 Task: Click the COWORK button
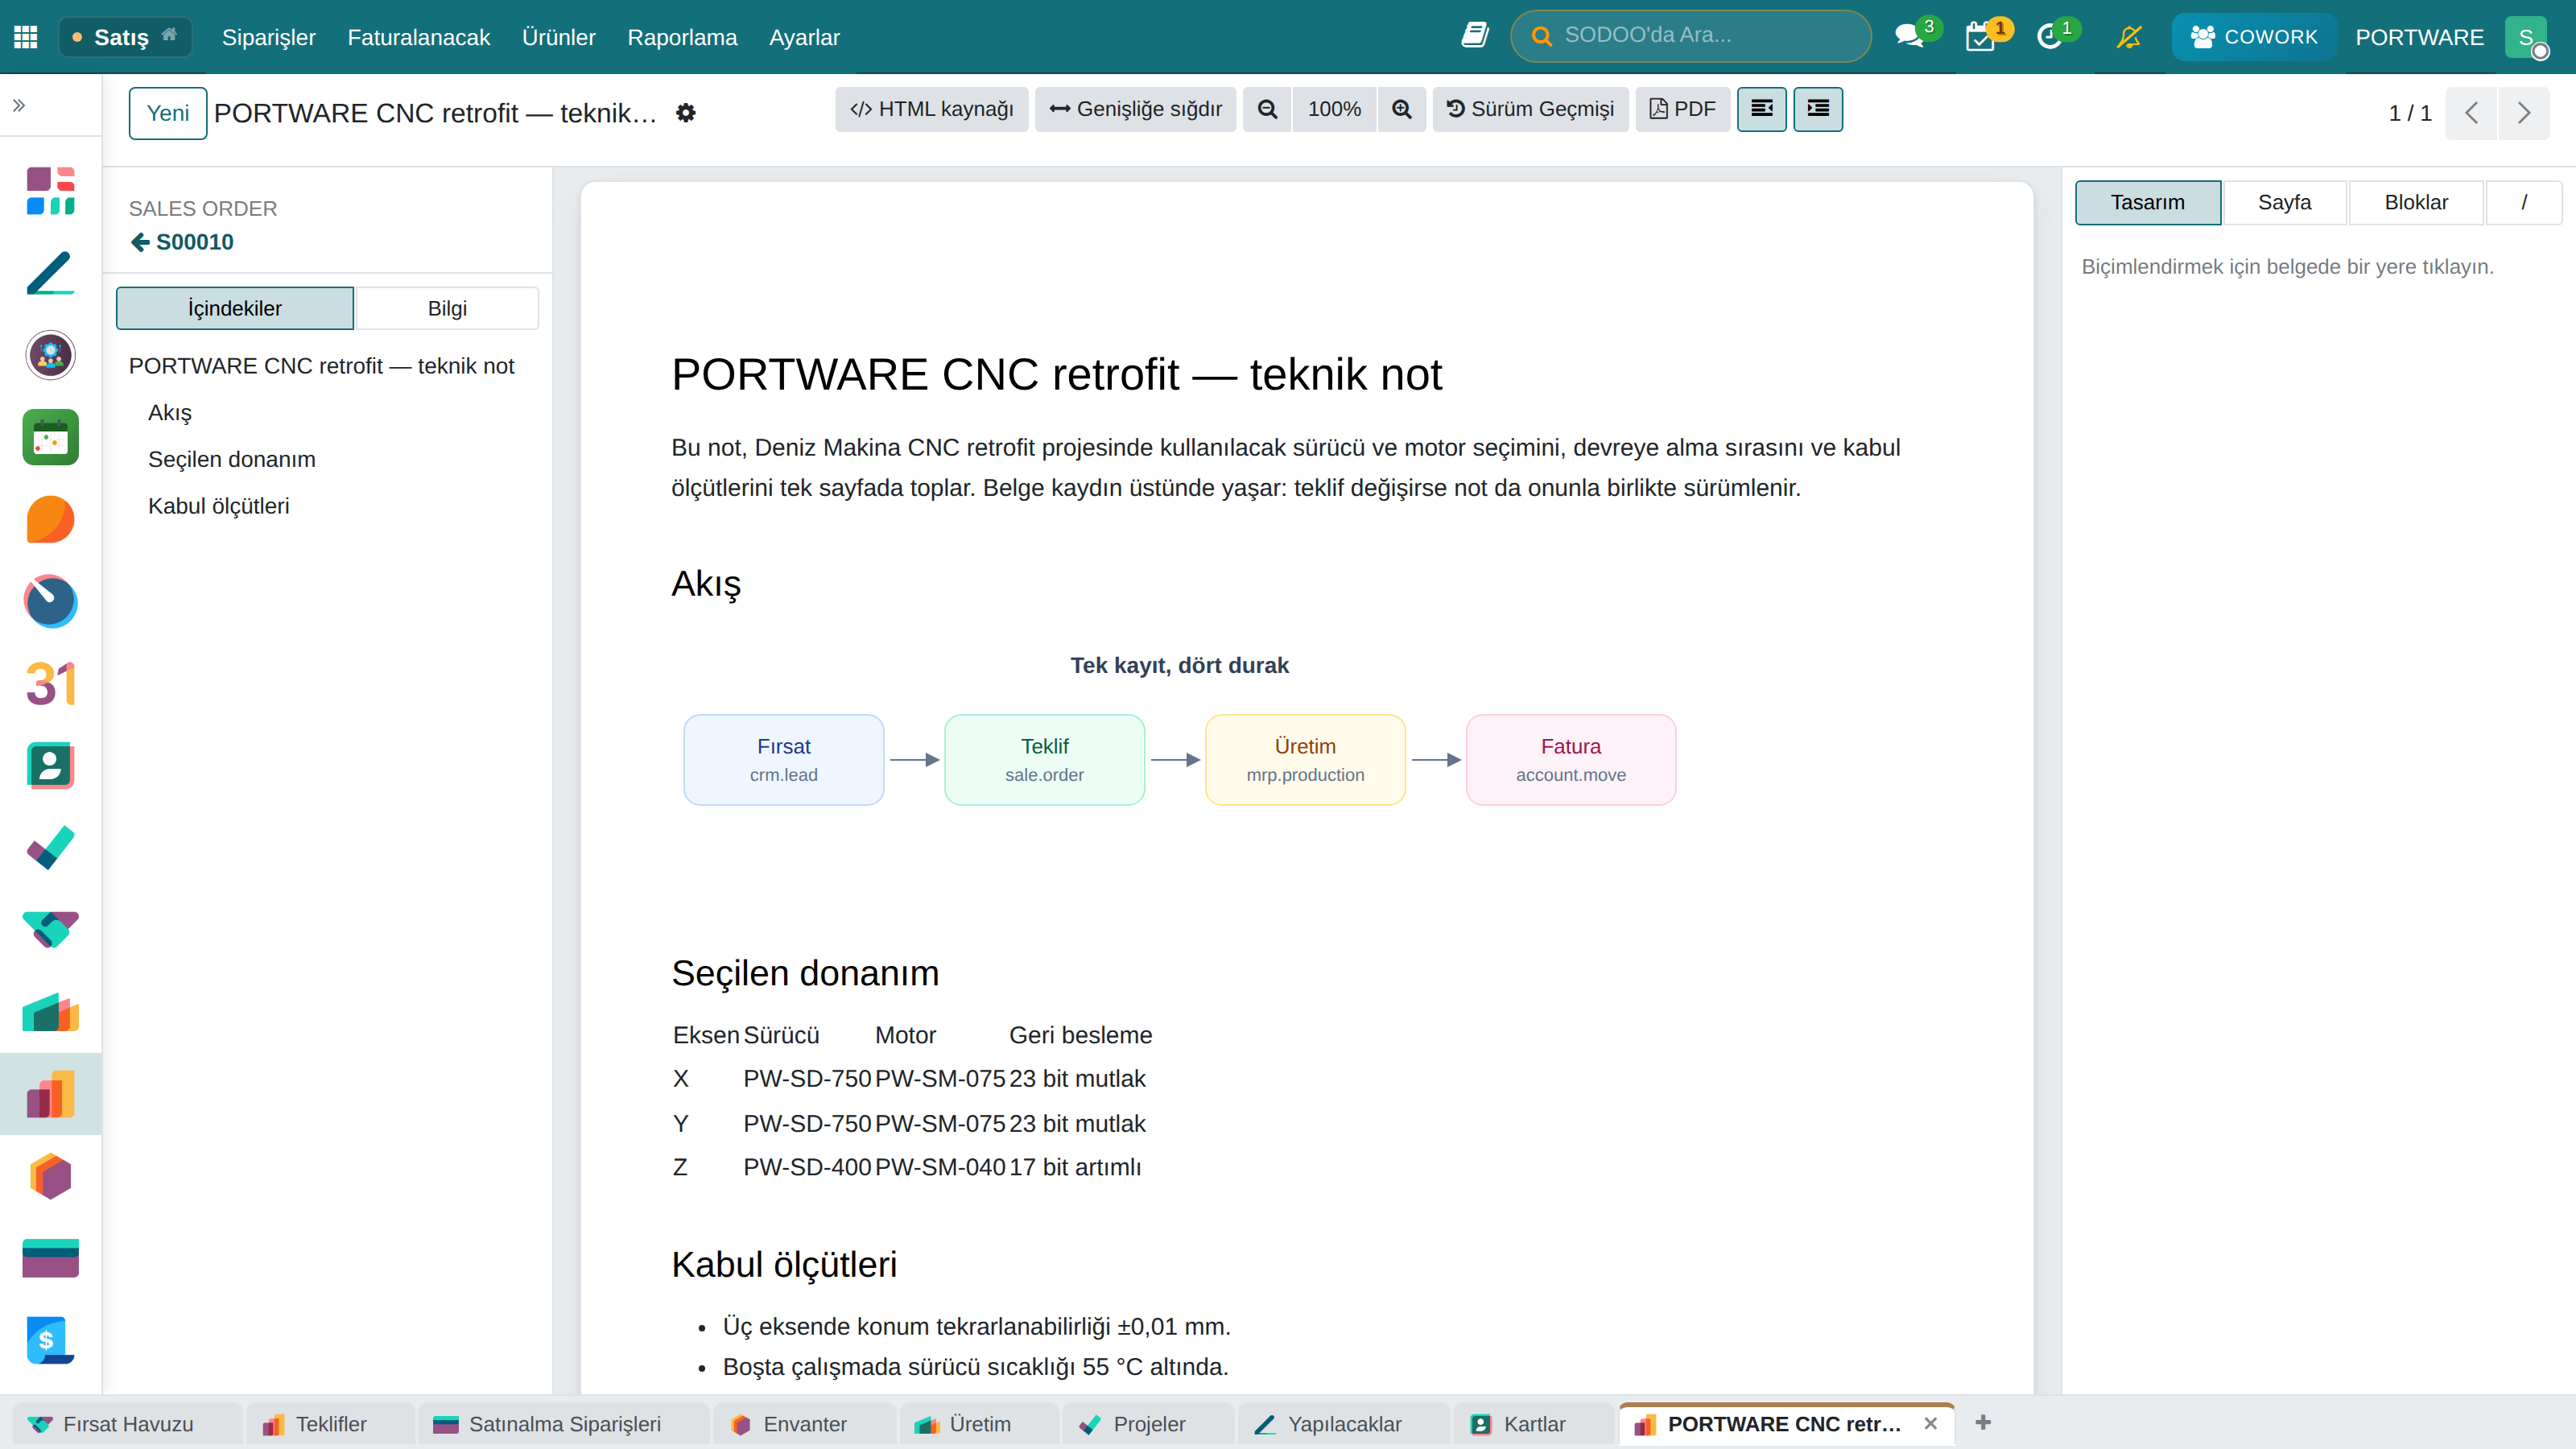click(x=2254, y=37)
